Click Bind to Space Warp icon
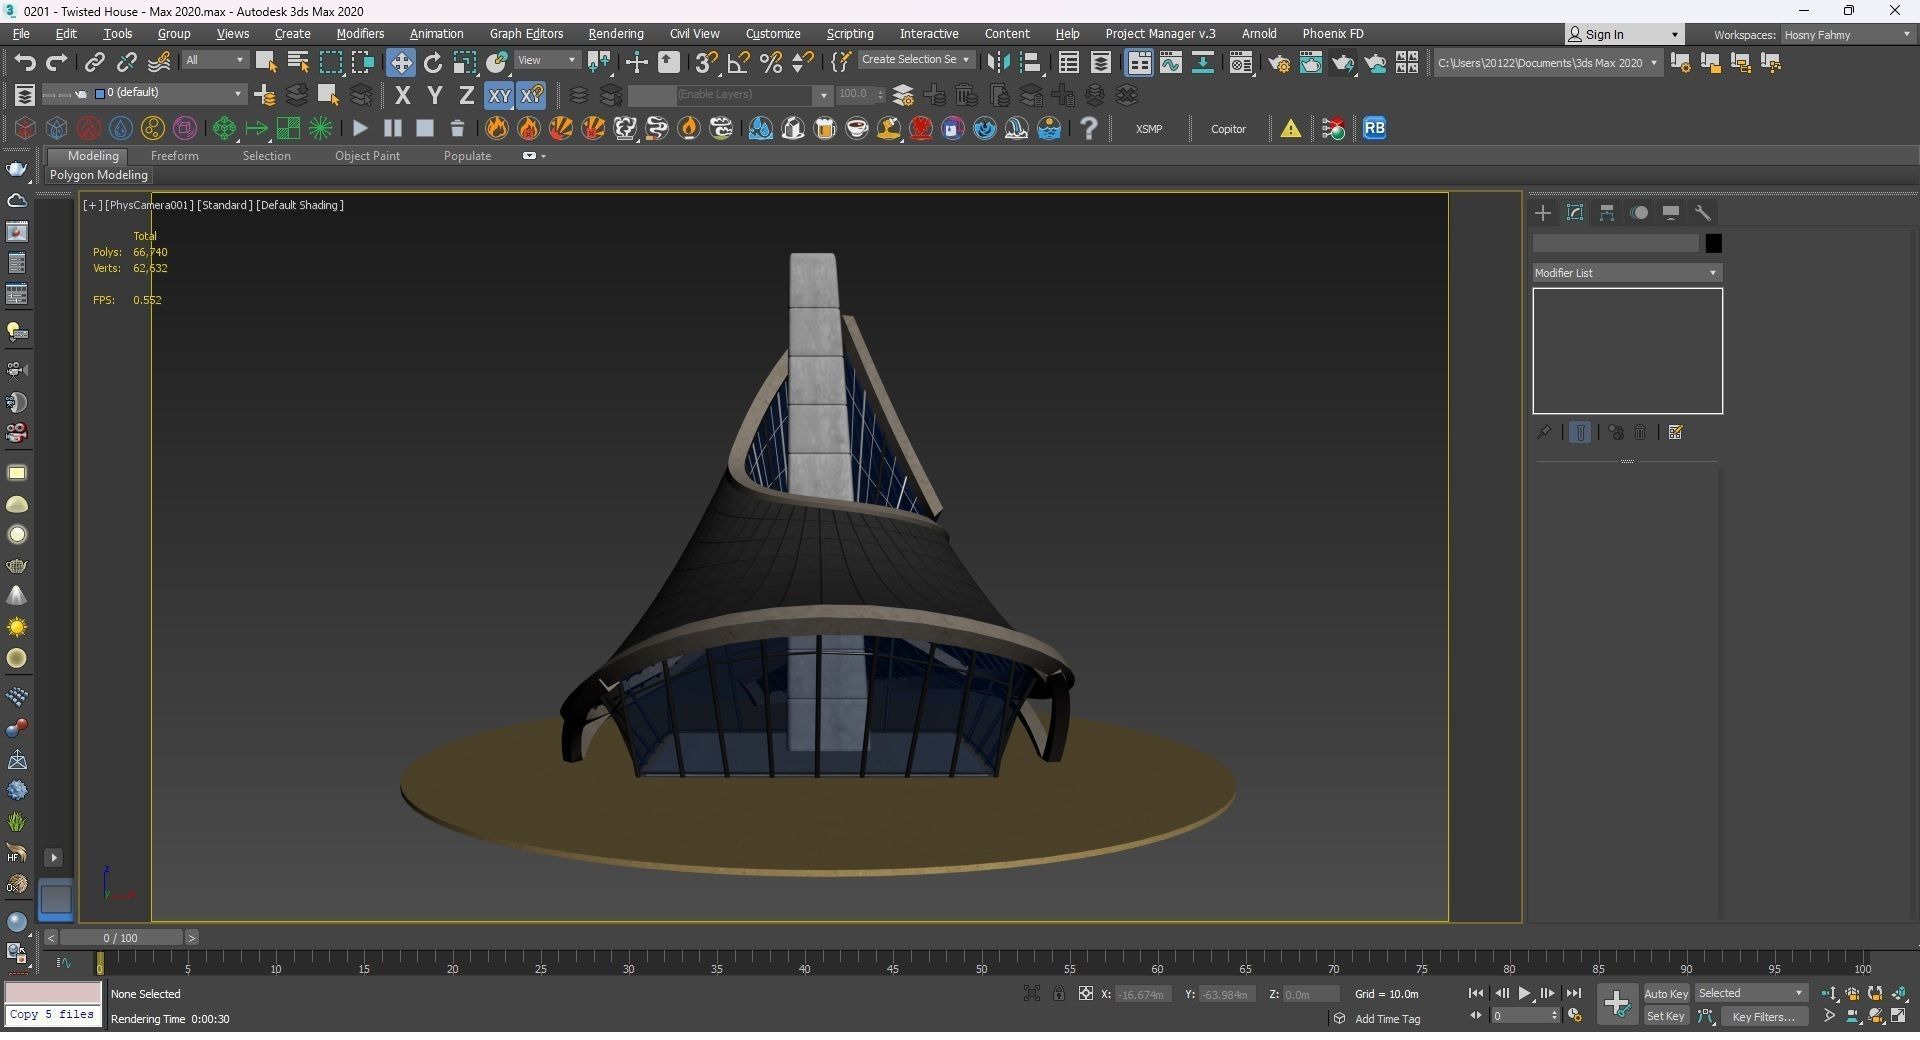The width and height of the screenshot is (1920, 1040). tap(159, 63)
